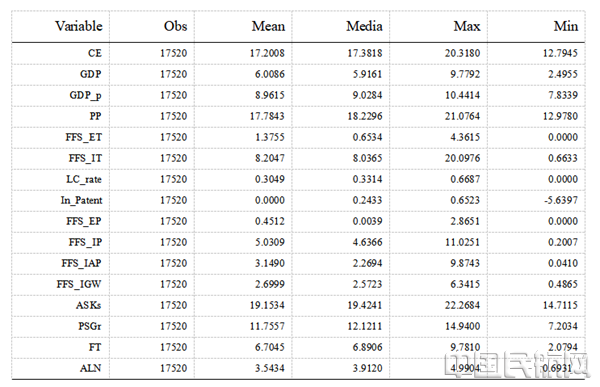This screenshot has height=387, width=600.
Task: Click the Variable column header
Action: (78, 26)
